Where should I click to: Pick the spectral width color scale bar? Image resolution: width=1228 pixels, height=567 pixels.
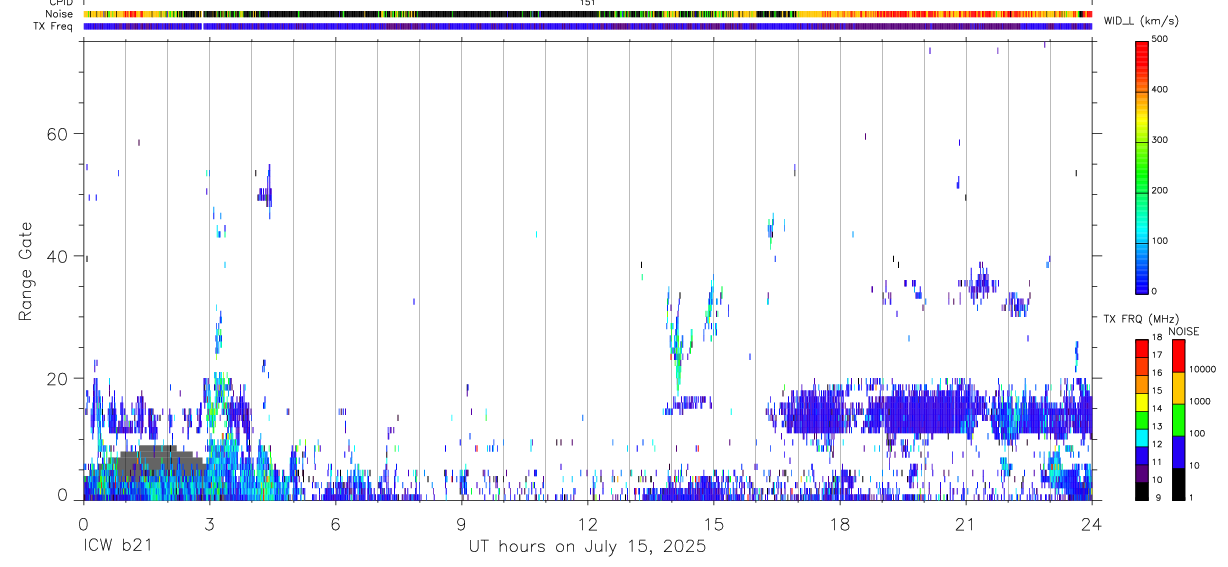pyautogui.click(x=1142, y=166)
